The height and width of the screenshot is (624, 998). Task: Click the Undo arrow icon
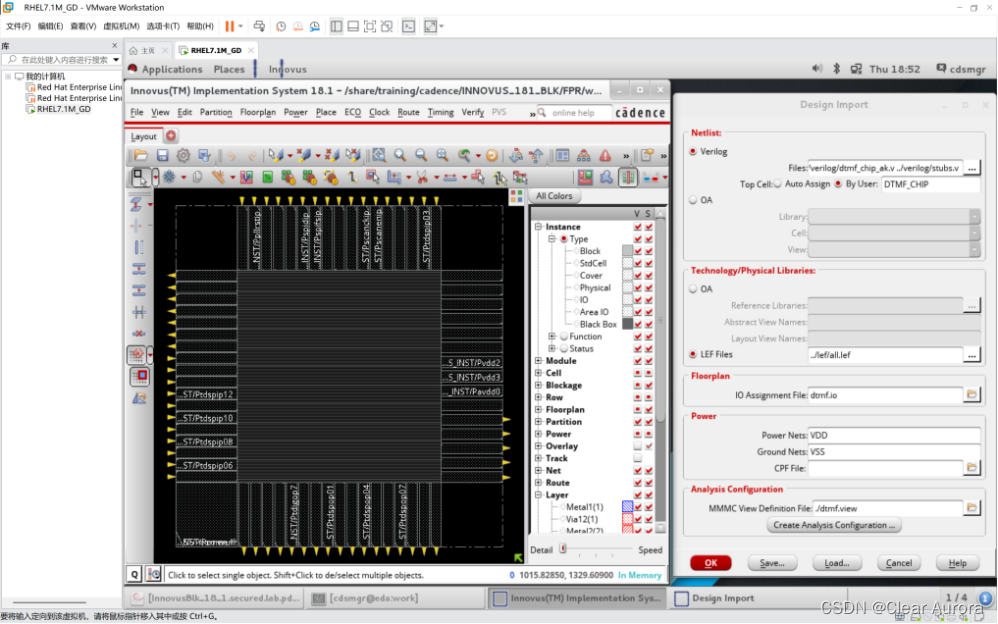coord(232,155)
